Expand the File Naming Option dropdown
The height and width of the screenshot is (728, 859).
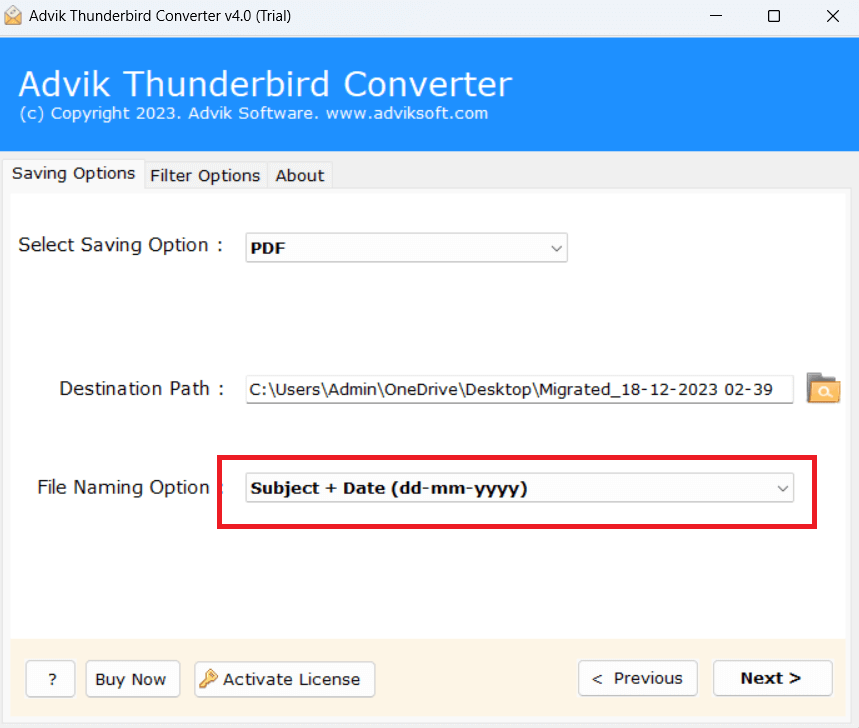pos(519,488)
